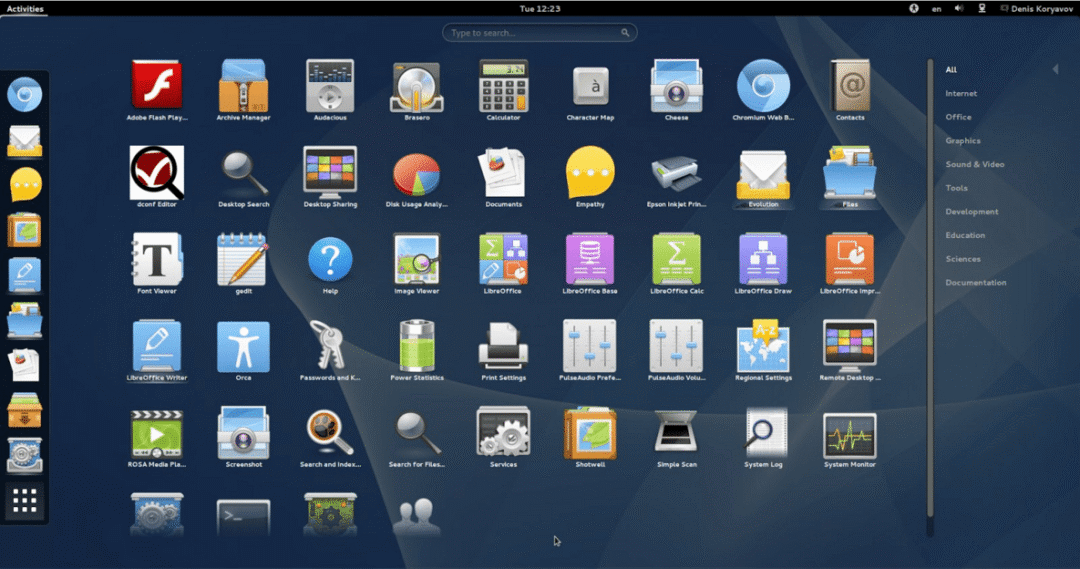Open Services configuration
The height and width of the screenshot is (569, 1080).
[x=503, y=437]
